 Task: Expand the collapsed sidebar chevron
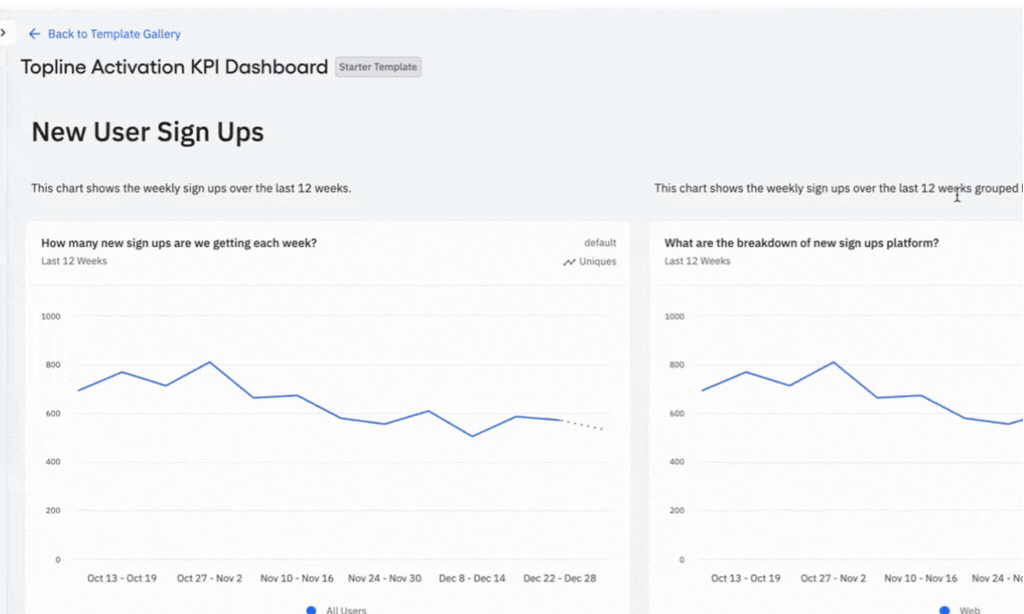point(3,33)
